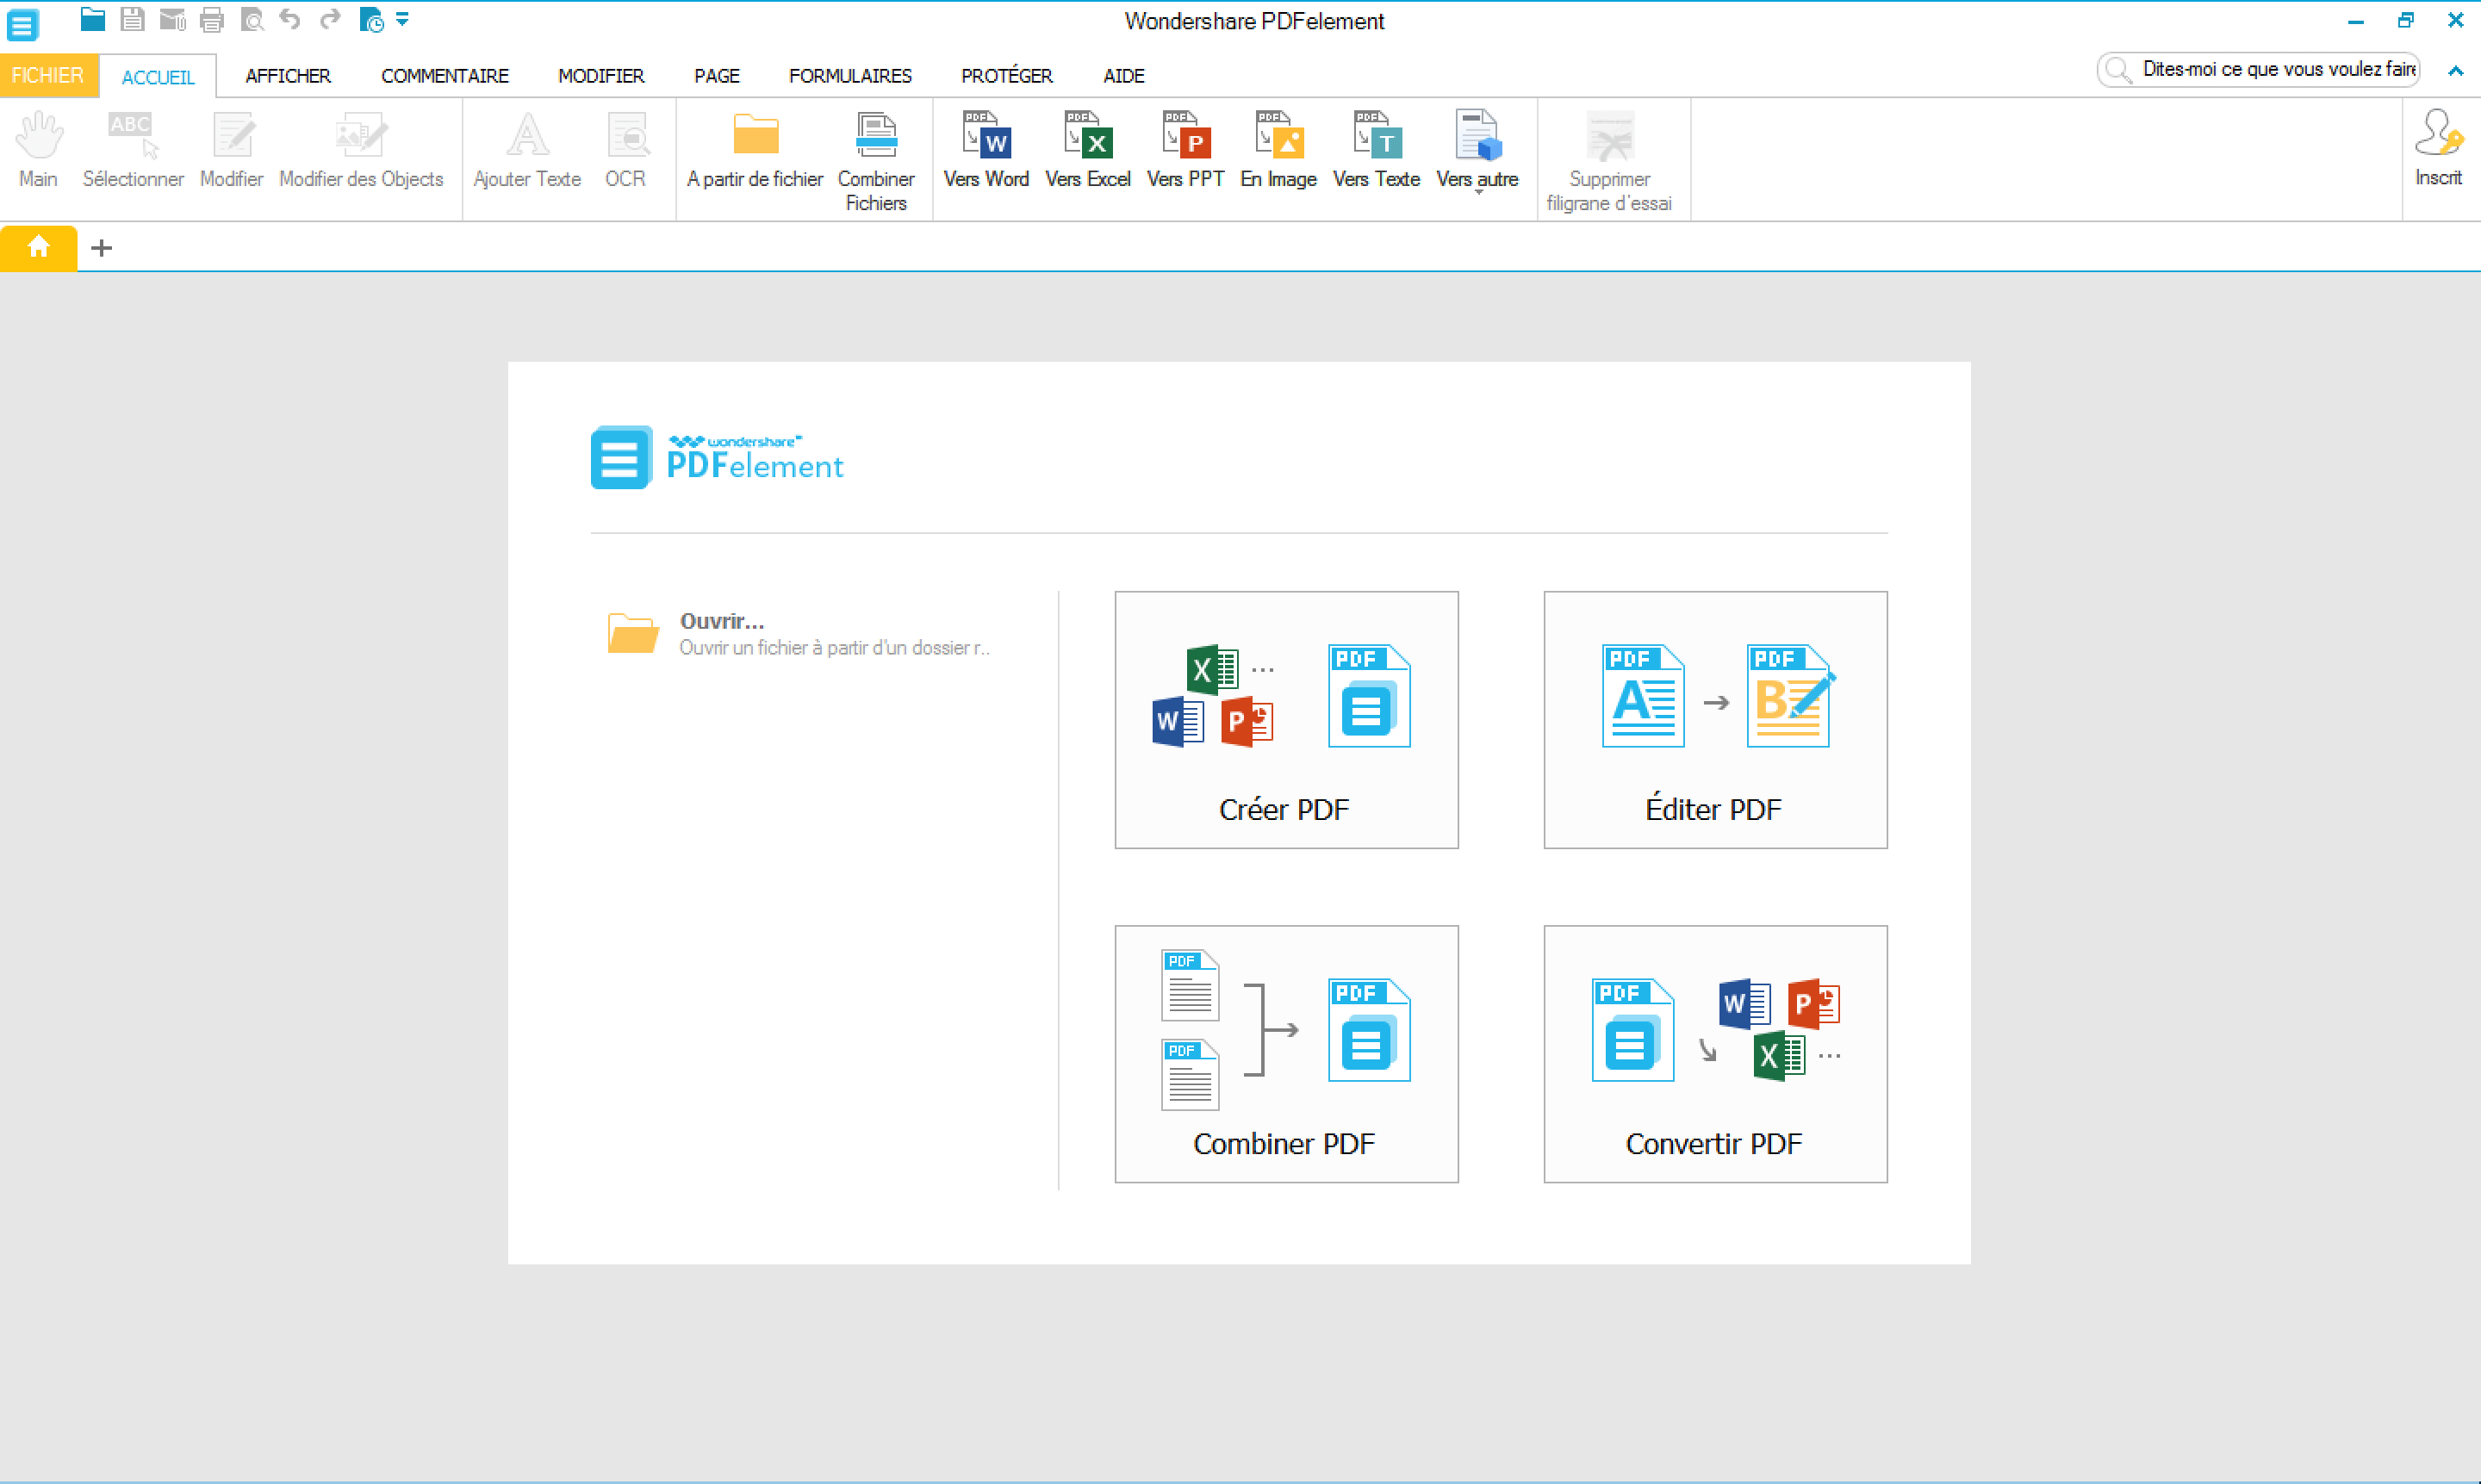Viewport: 2481px width, 1484px height.
Task: Click Combiner Fichiers in ribbon
Action: click(x=876, y=161)
